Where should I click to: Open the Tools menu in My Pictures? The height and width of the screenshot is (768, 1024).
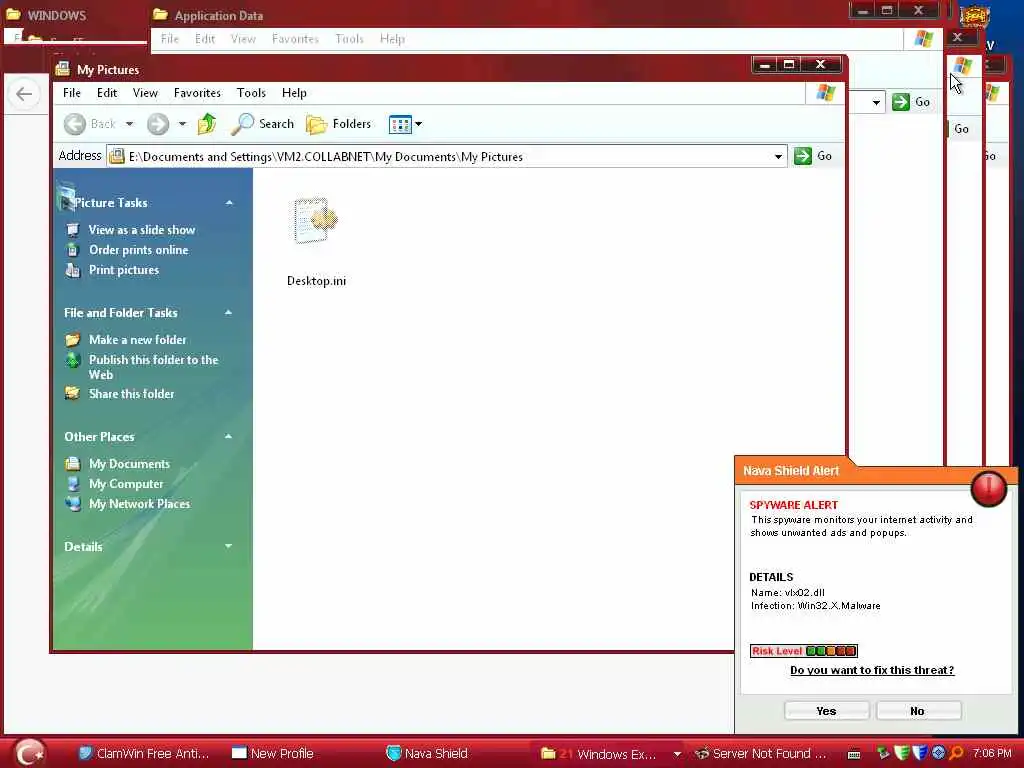251,93
